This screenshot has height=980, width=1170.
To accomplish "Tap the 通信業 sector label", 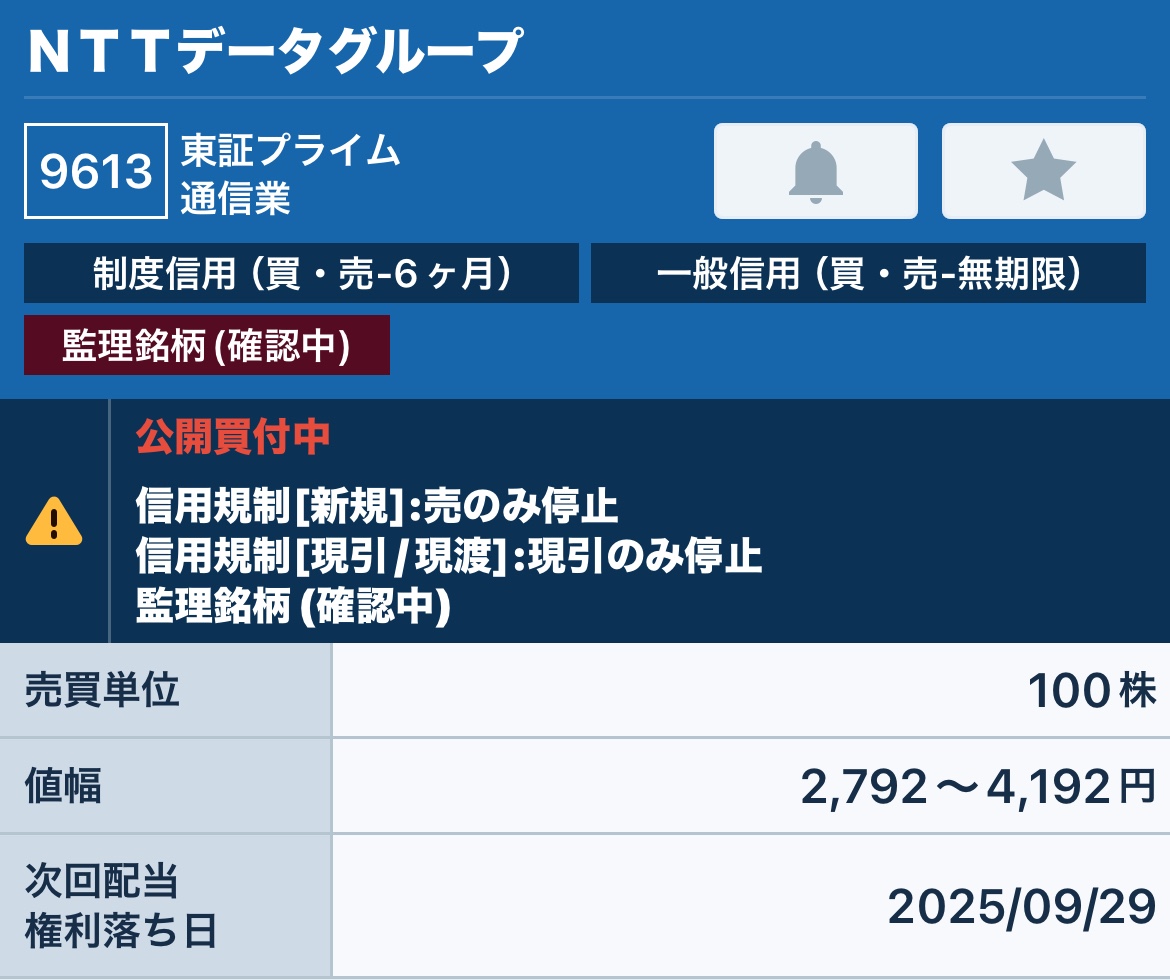I will pos(235,198).
